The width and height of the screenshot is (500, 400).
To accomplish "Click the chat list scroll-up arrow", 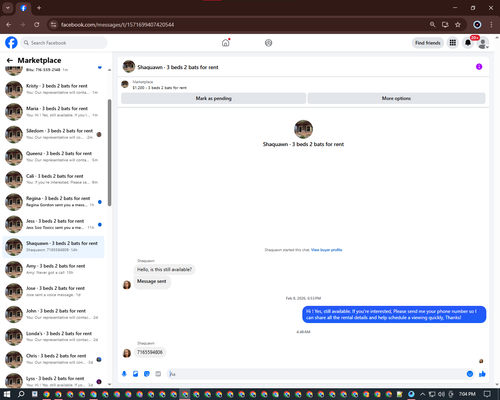I will click(x=109, y=70).
